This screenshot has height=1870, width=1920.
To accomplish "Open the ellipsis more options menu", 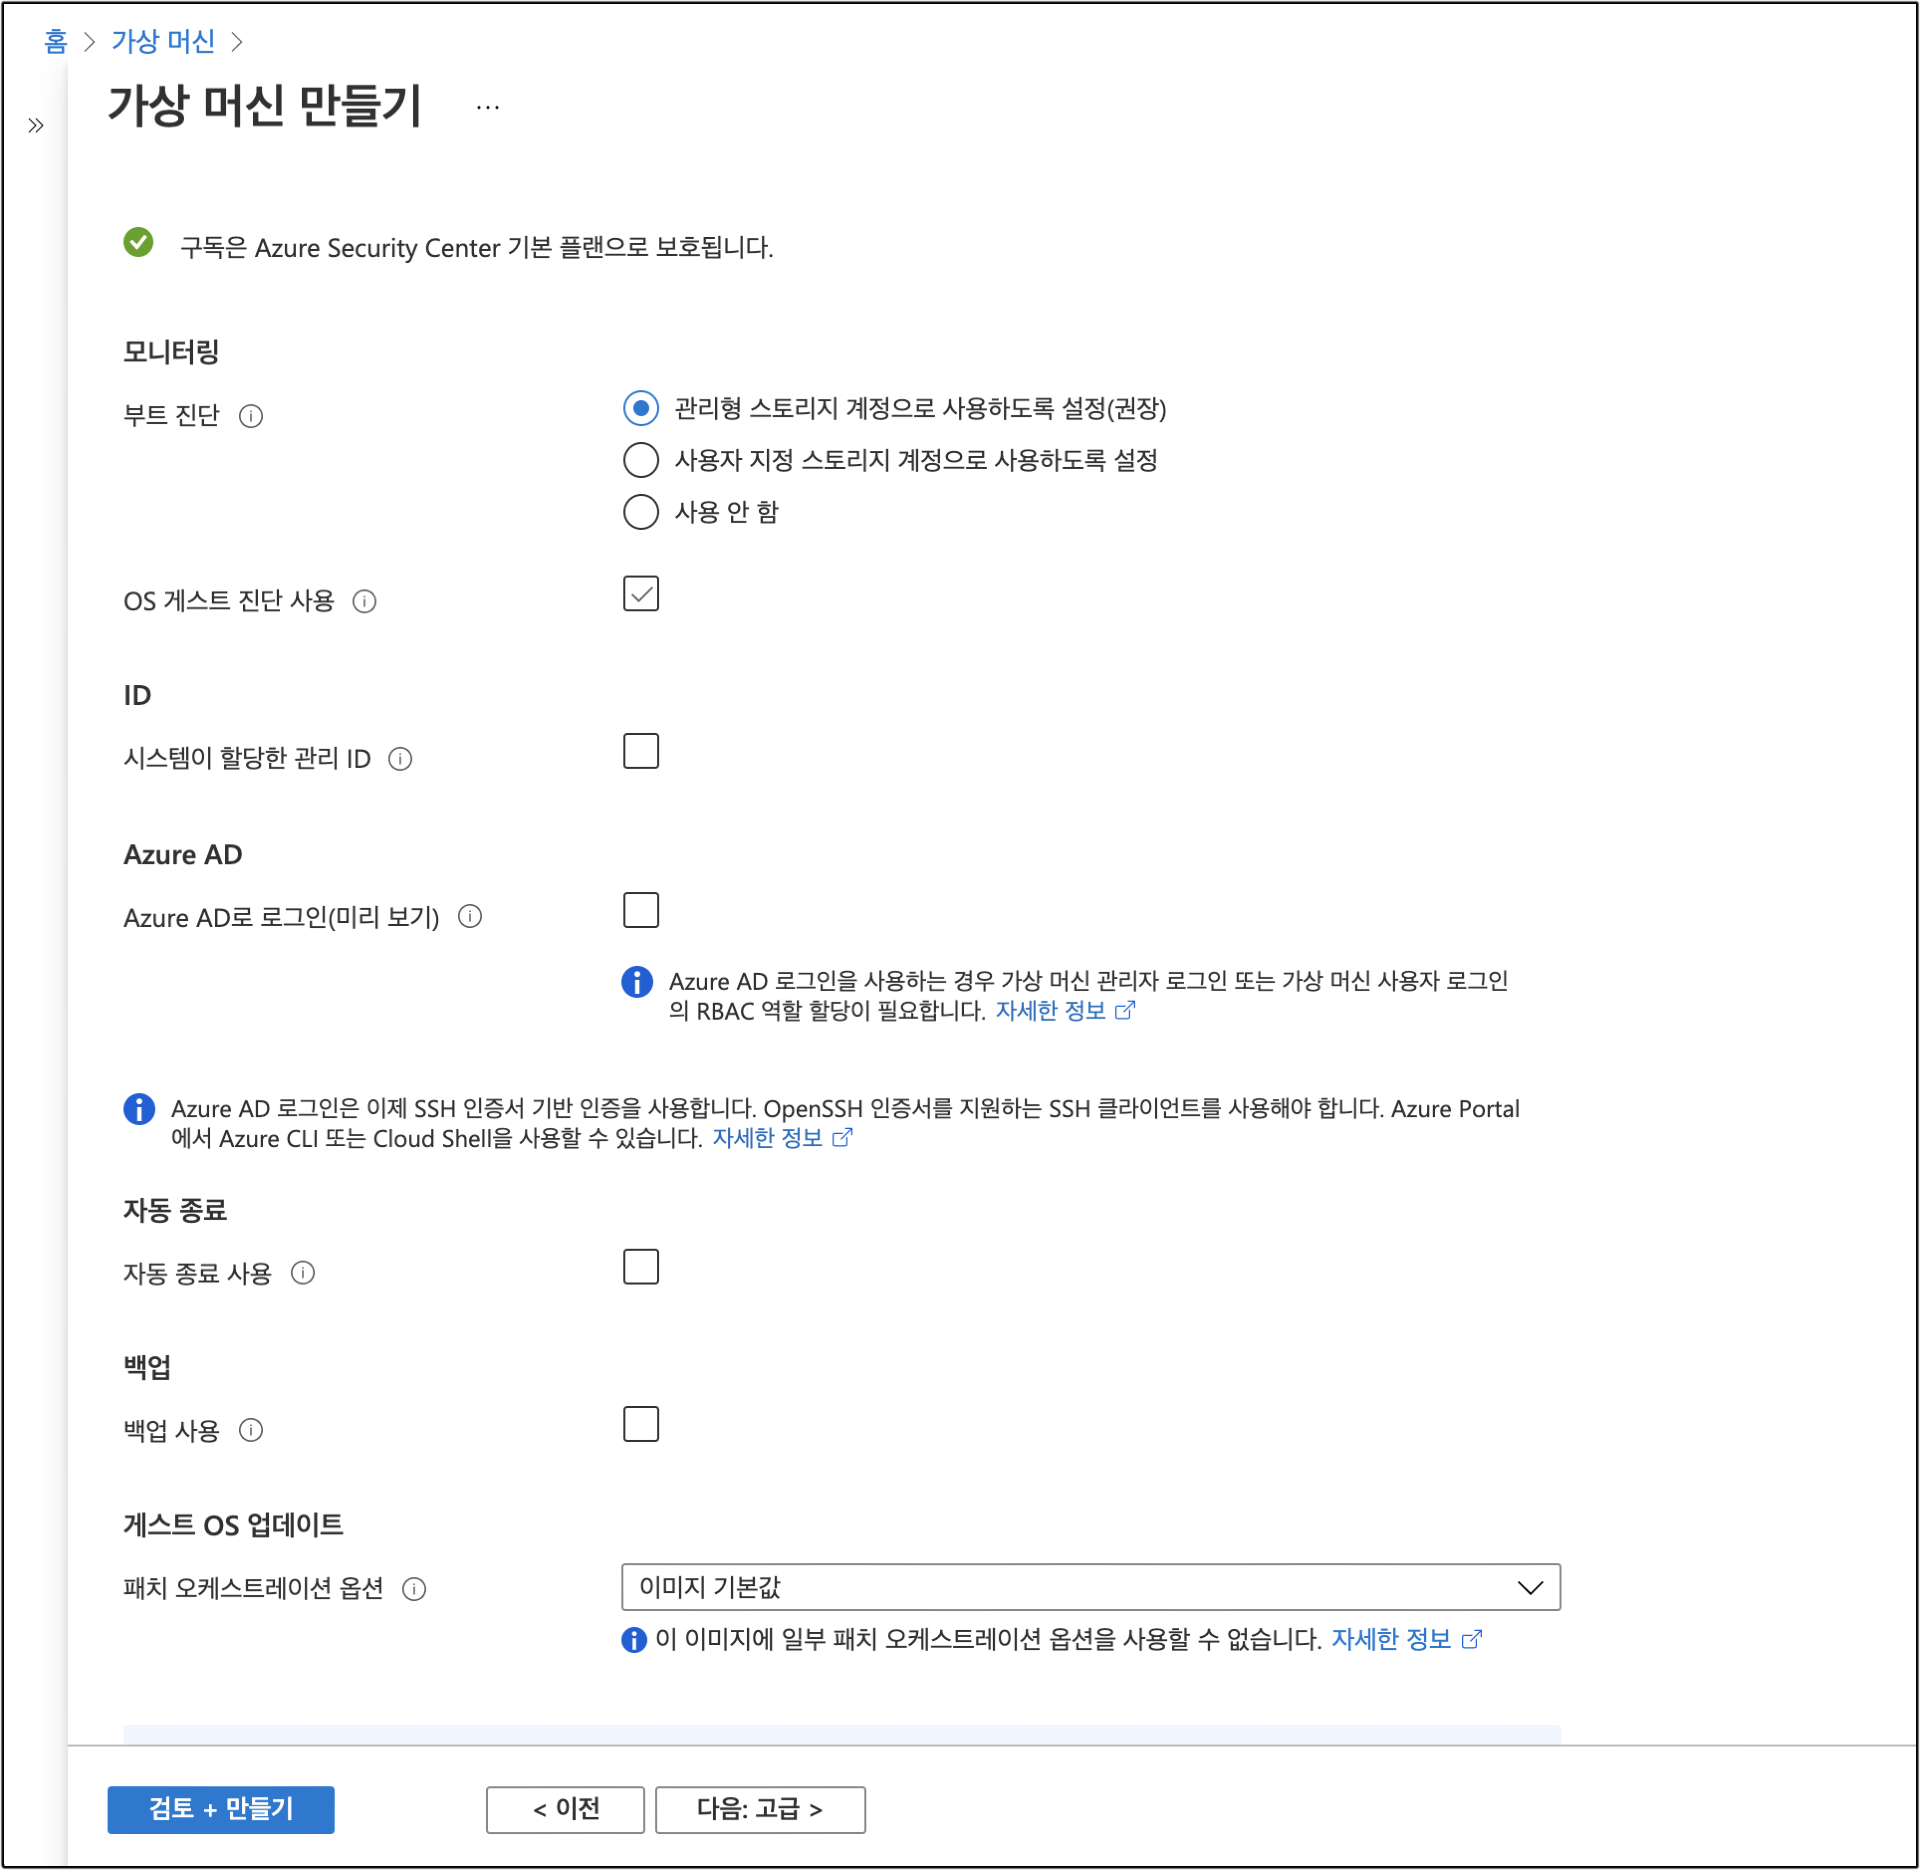I will click(488, 107).
